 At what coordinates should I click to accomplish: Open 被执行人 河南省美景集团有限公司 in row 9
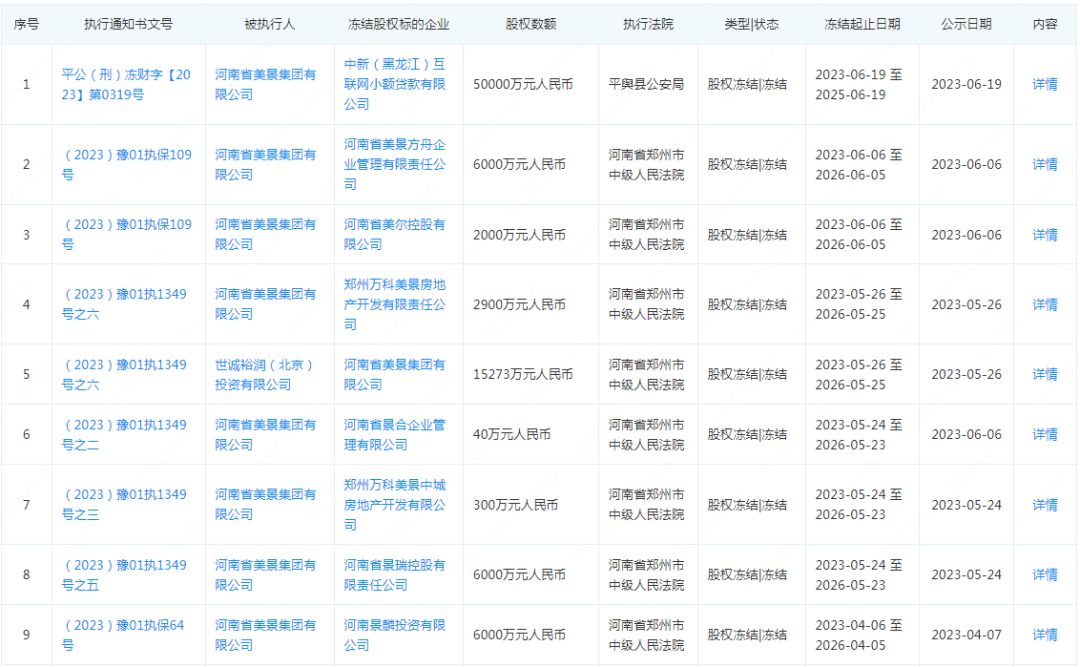pos(265,635)
